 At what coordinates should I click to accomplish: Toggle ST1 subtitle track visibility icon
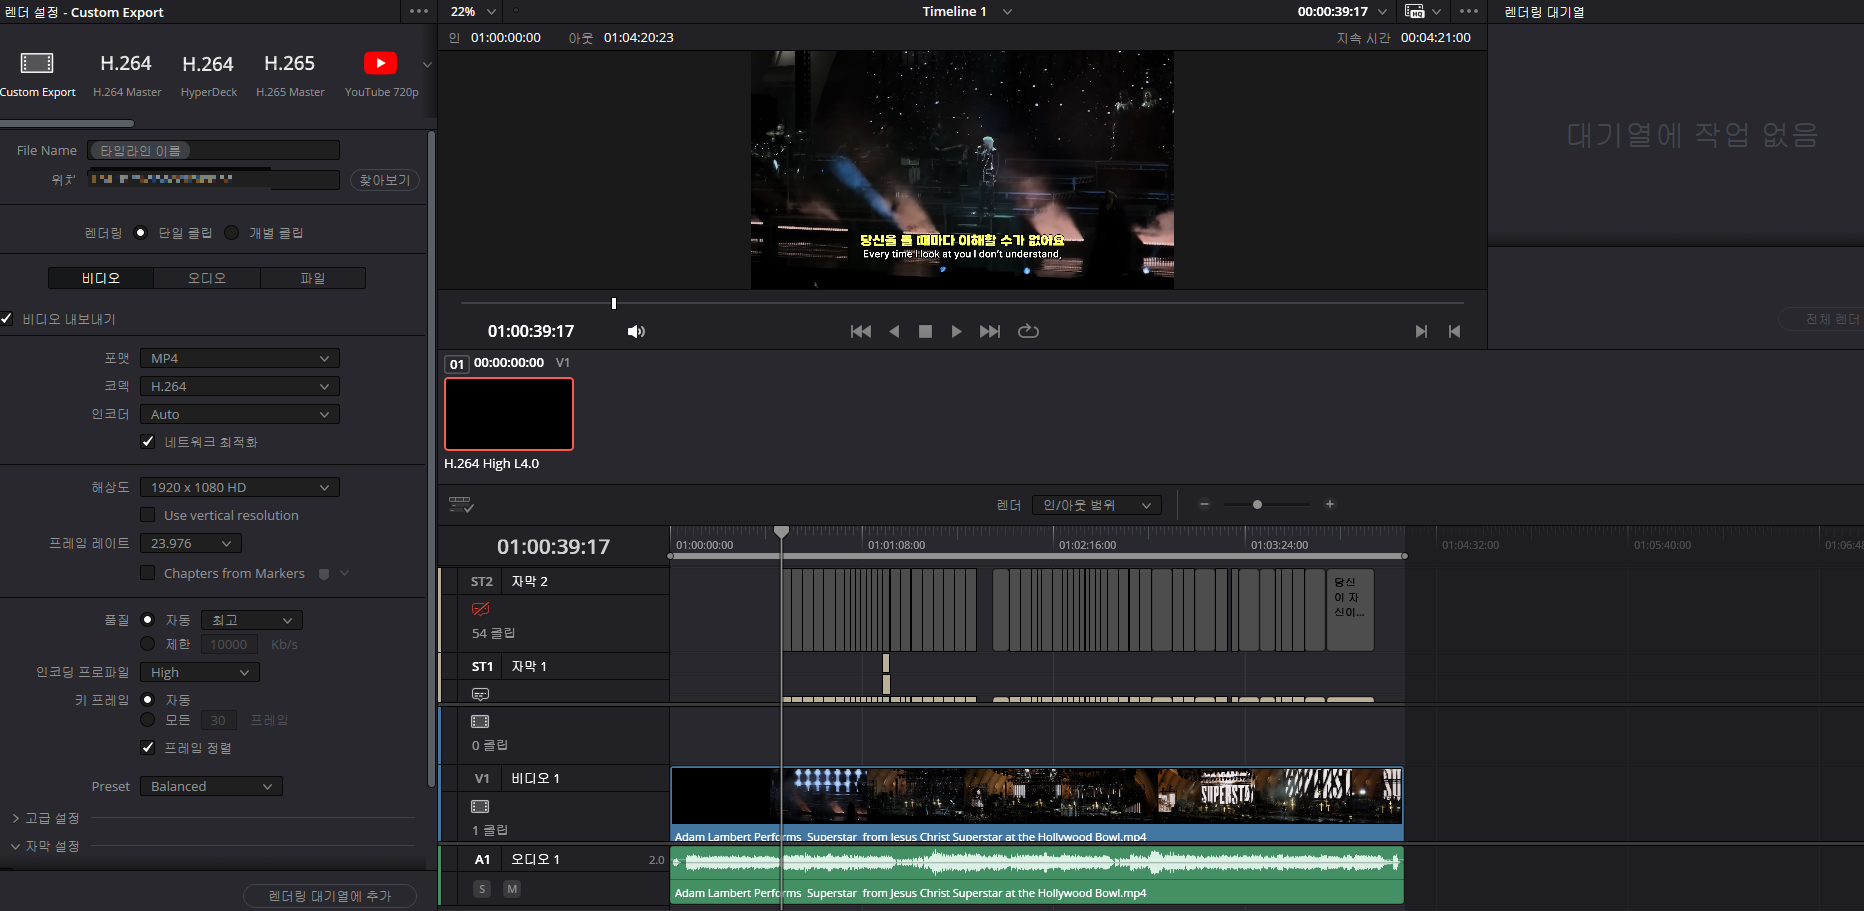[x=481, y=694]
